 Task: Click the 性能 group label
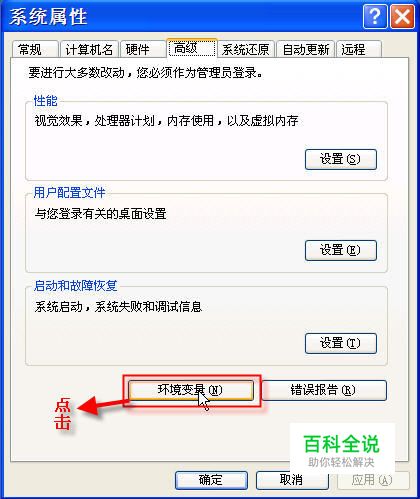click(x=45, y=101)
